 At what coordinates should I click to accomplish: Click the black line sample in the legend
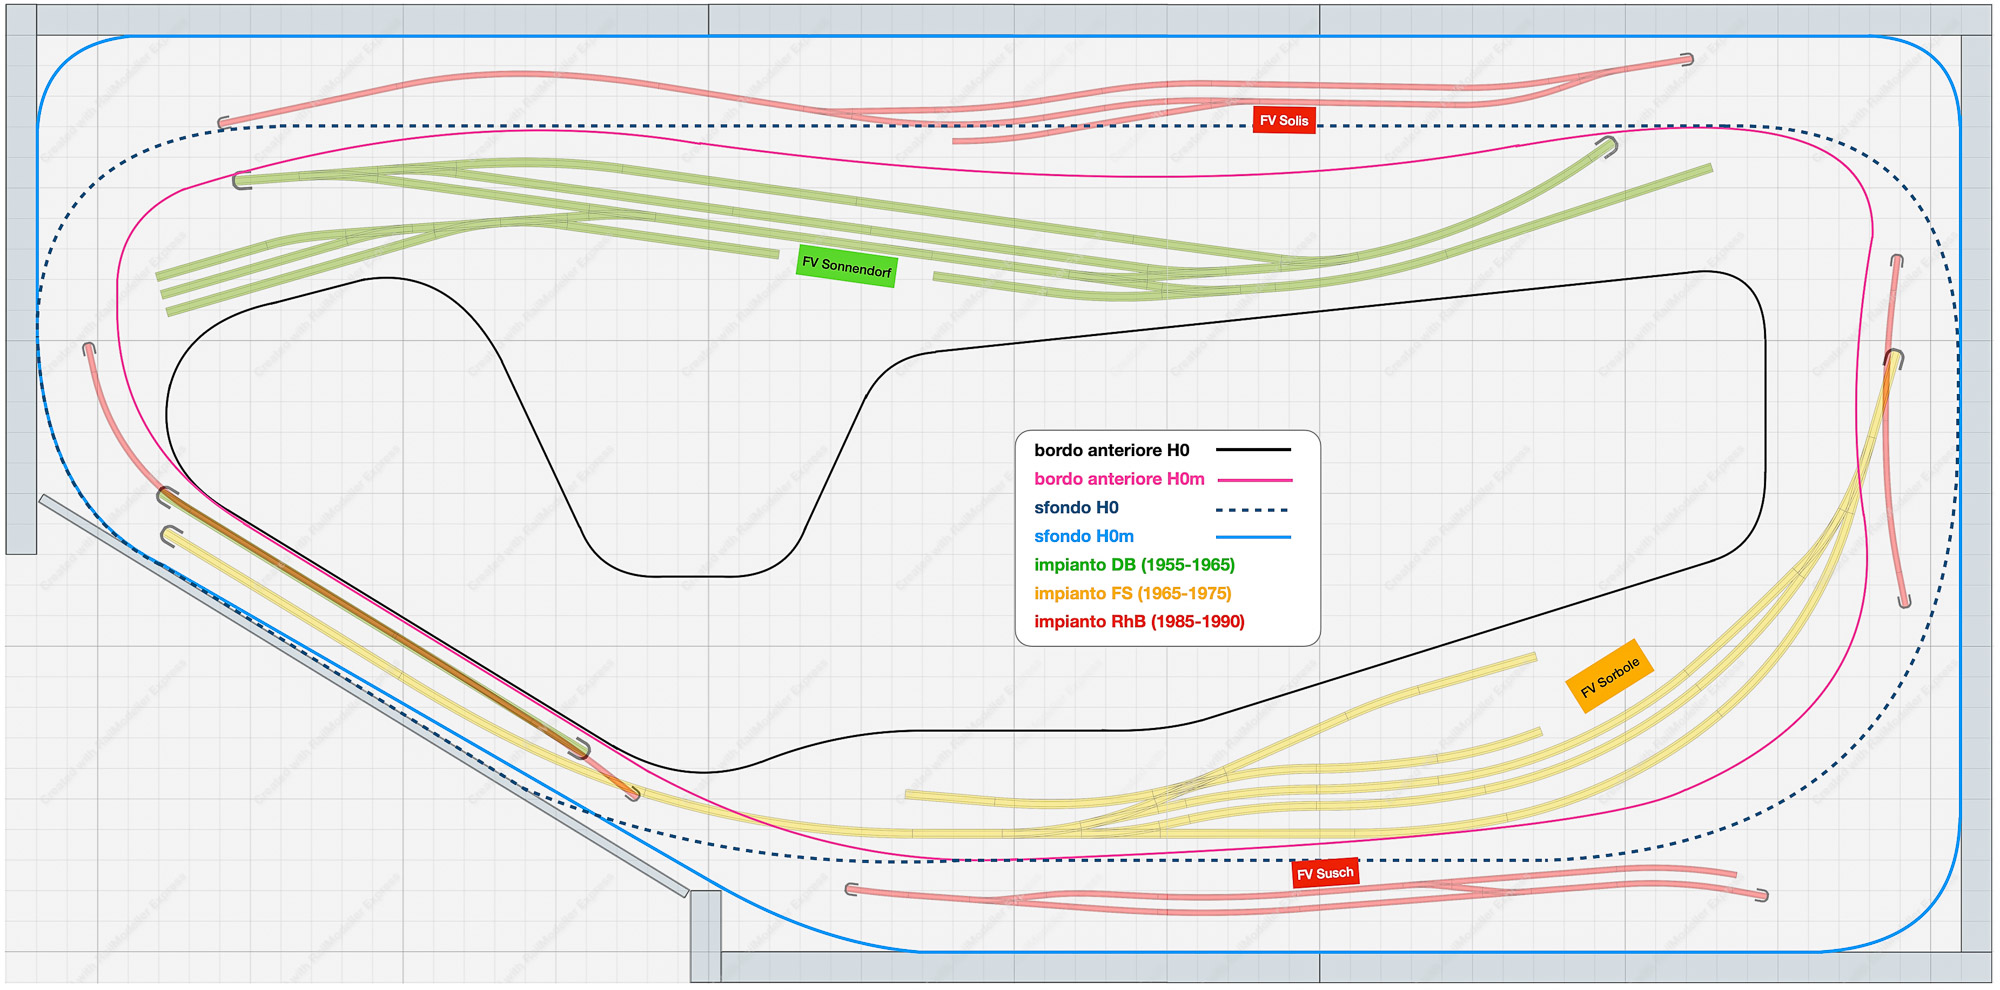pos(1253,450)
